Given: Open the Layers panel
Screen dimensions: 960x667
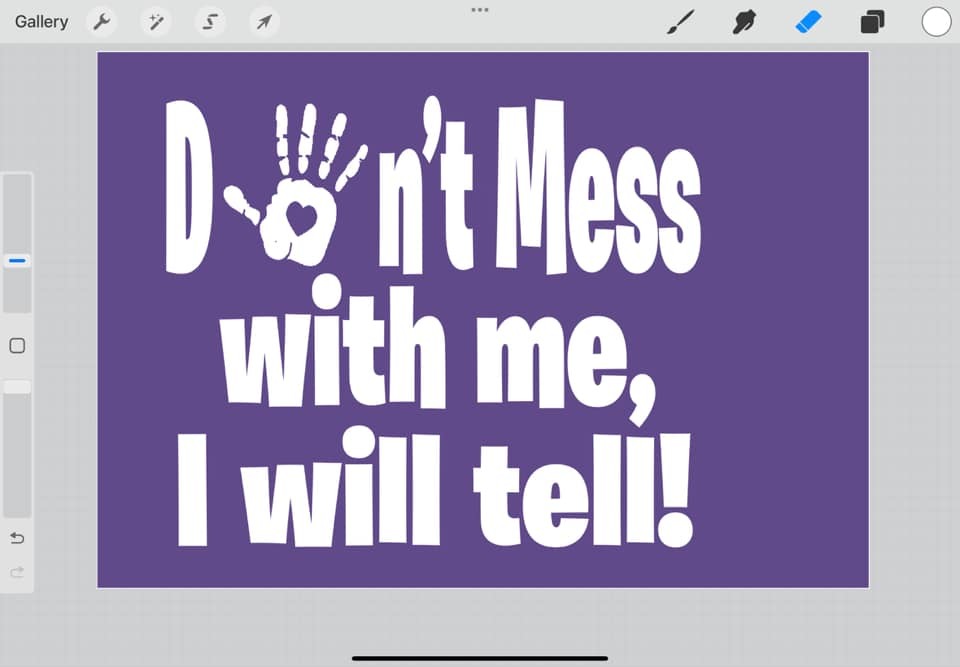Looking at the screenshot, I should (872, 21).
